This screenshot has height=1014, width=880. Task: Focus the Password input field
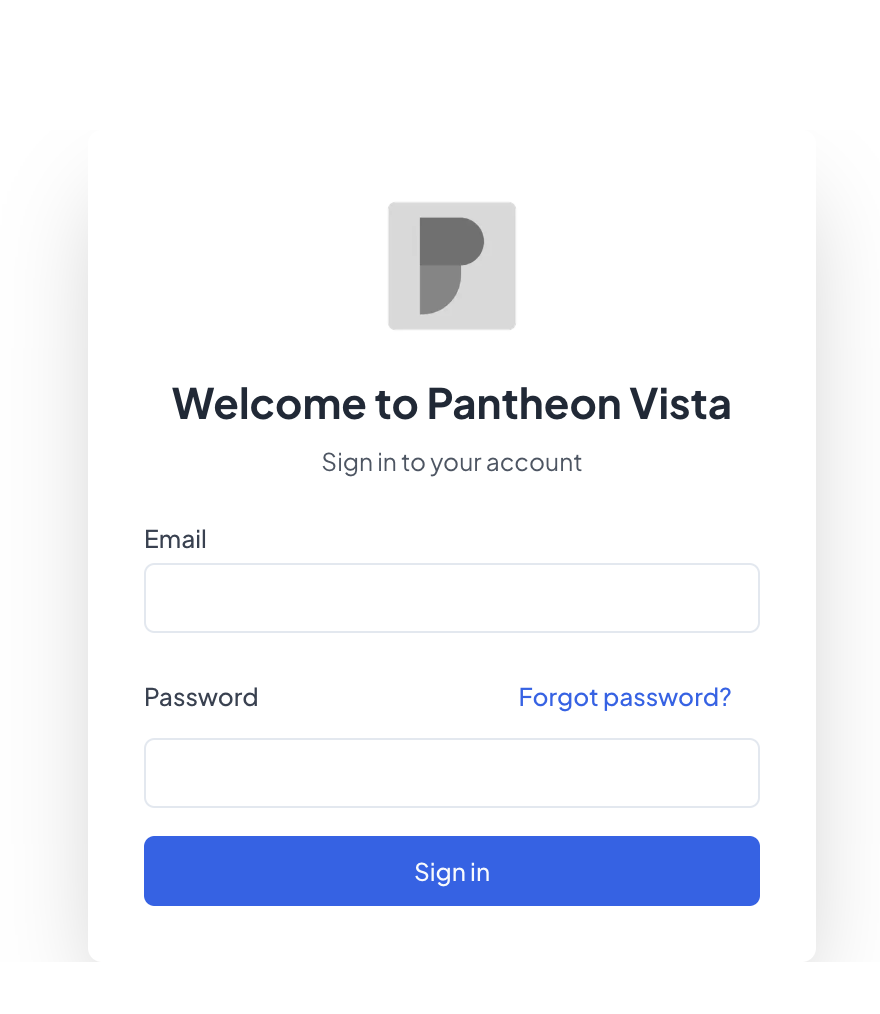(x=451, y=772)
